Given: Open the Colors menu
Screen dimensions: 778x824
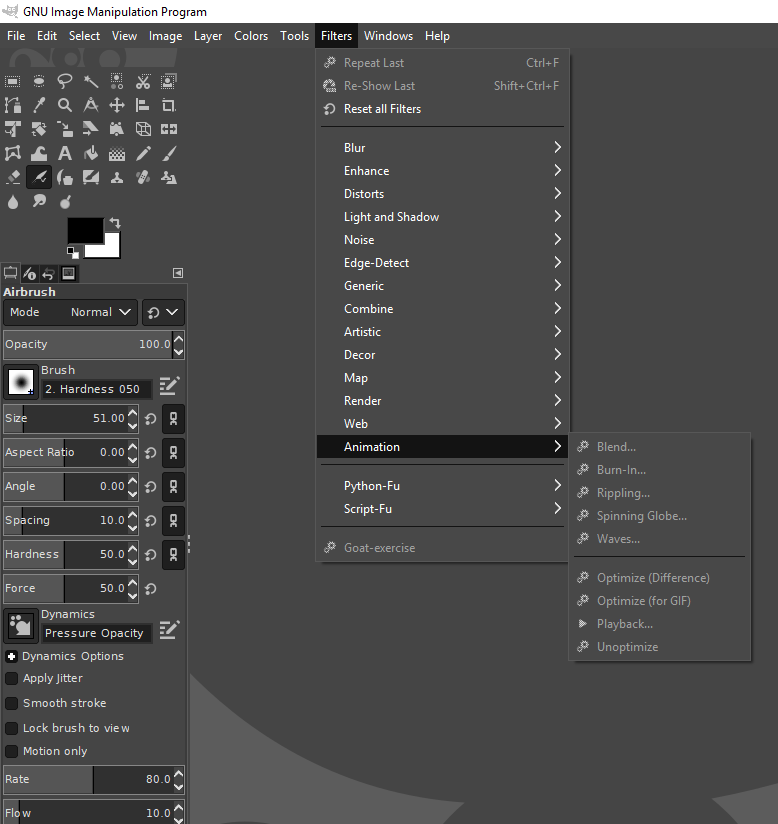Looking at the screenshot, I should (x=251, y=36).
